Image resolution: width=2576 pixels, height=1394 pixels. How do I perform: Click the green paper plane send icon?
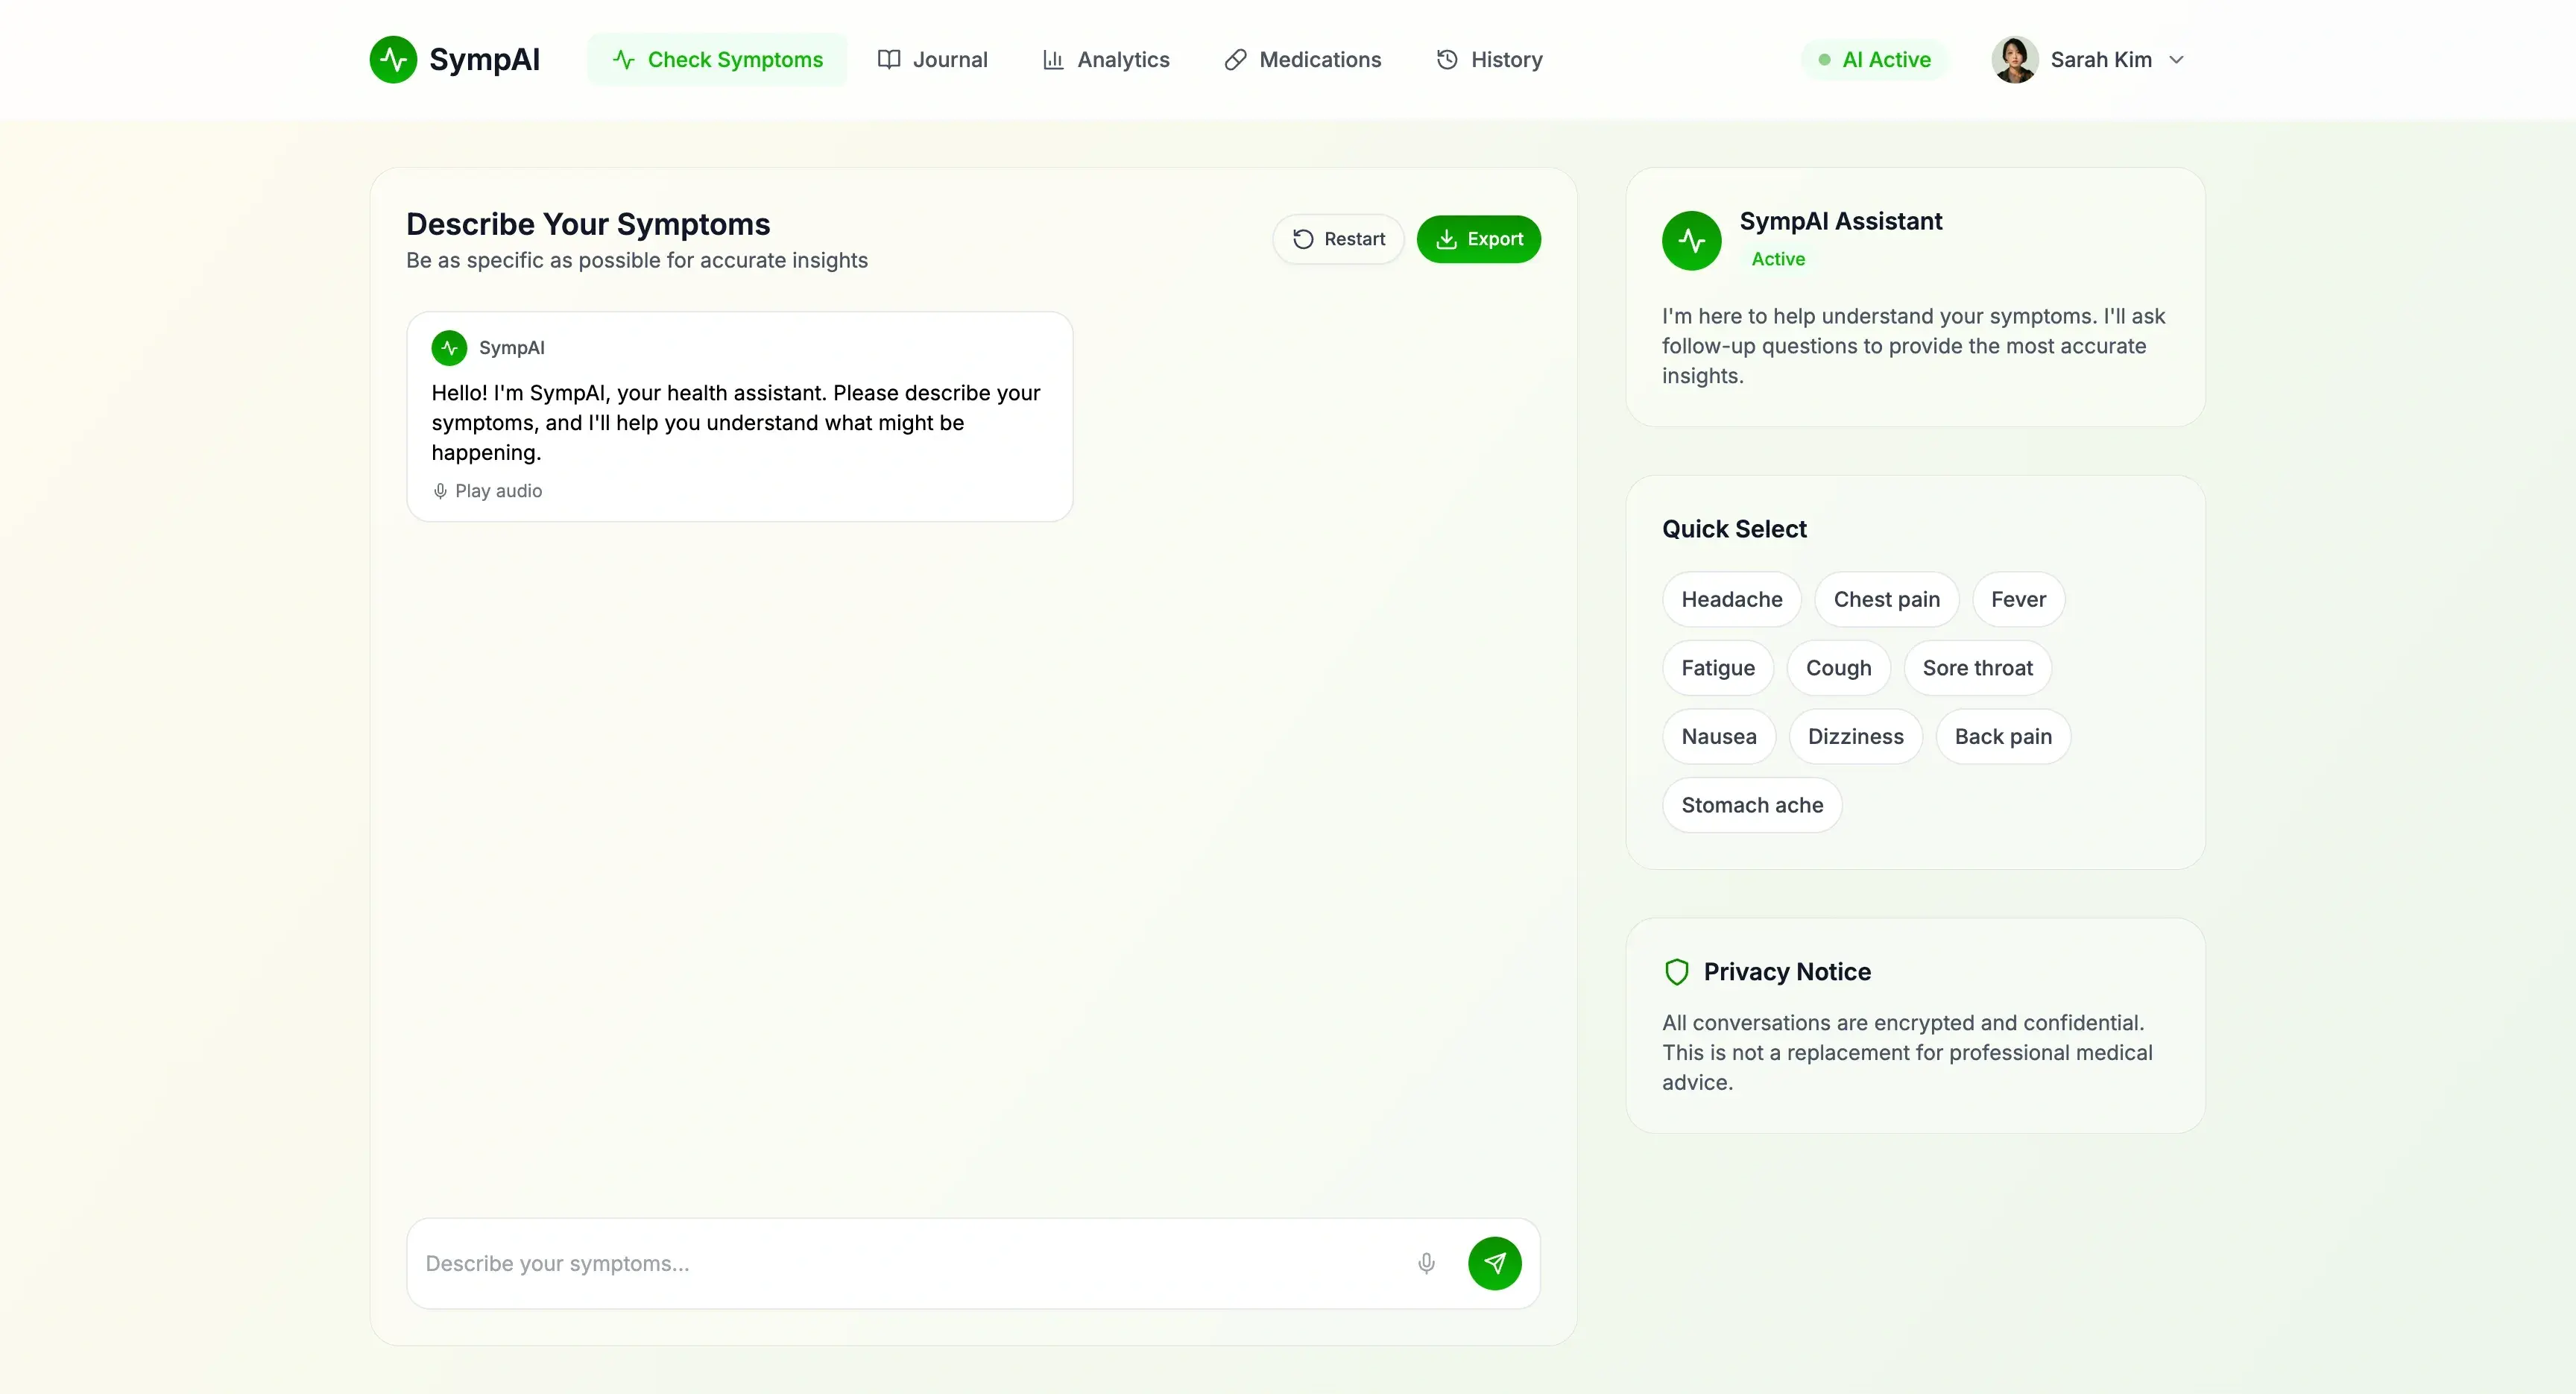(x=1494, y=1263)
